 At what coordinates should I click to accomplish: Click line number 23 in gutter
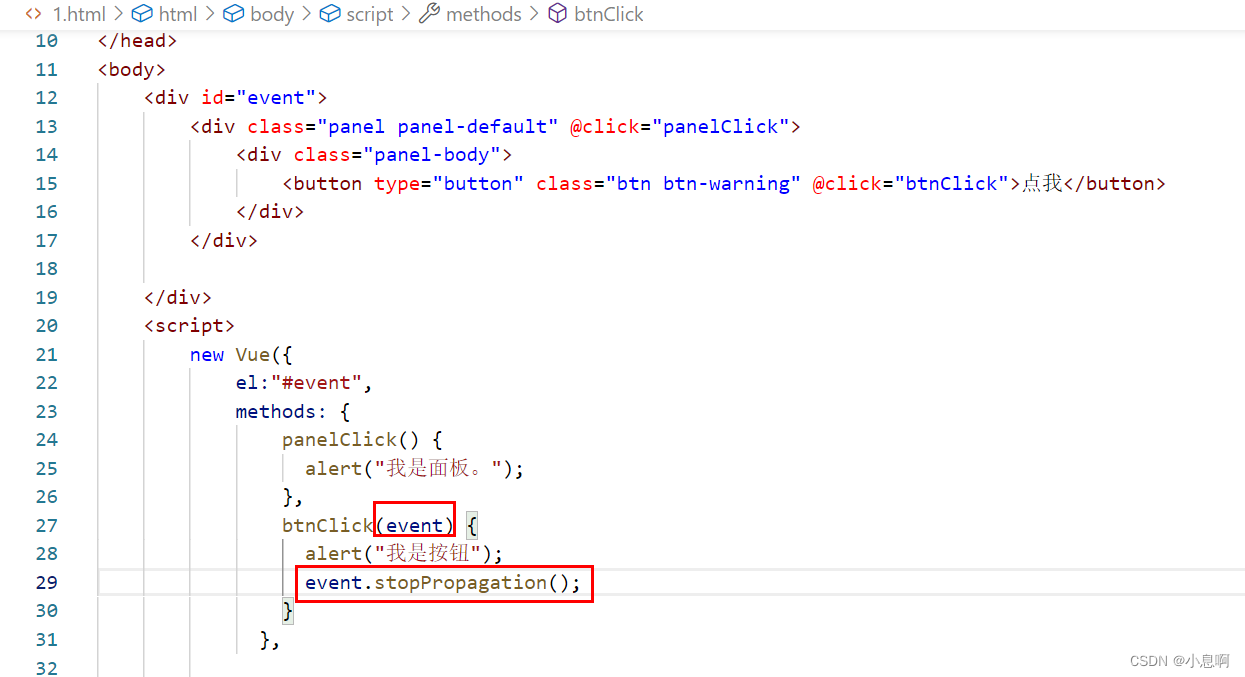46,412
